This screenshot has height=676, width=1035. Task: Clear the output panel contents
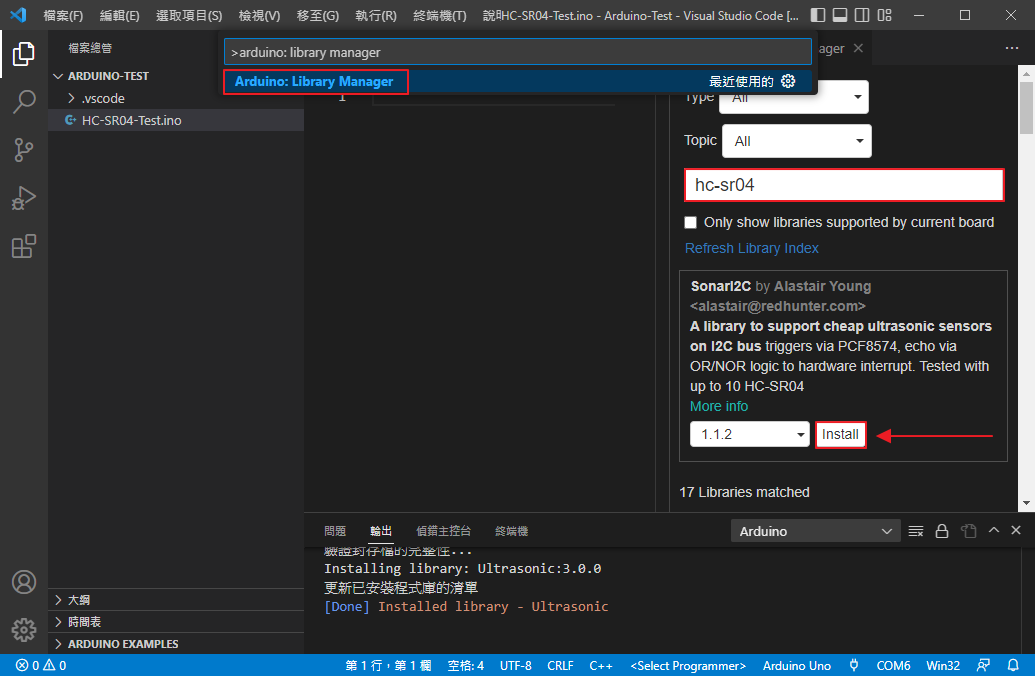pyautogui.click(x=916, y=531)
